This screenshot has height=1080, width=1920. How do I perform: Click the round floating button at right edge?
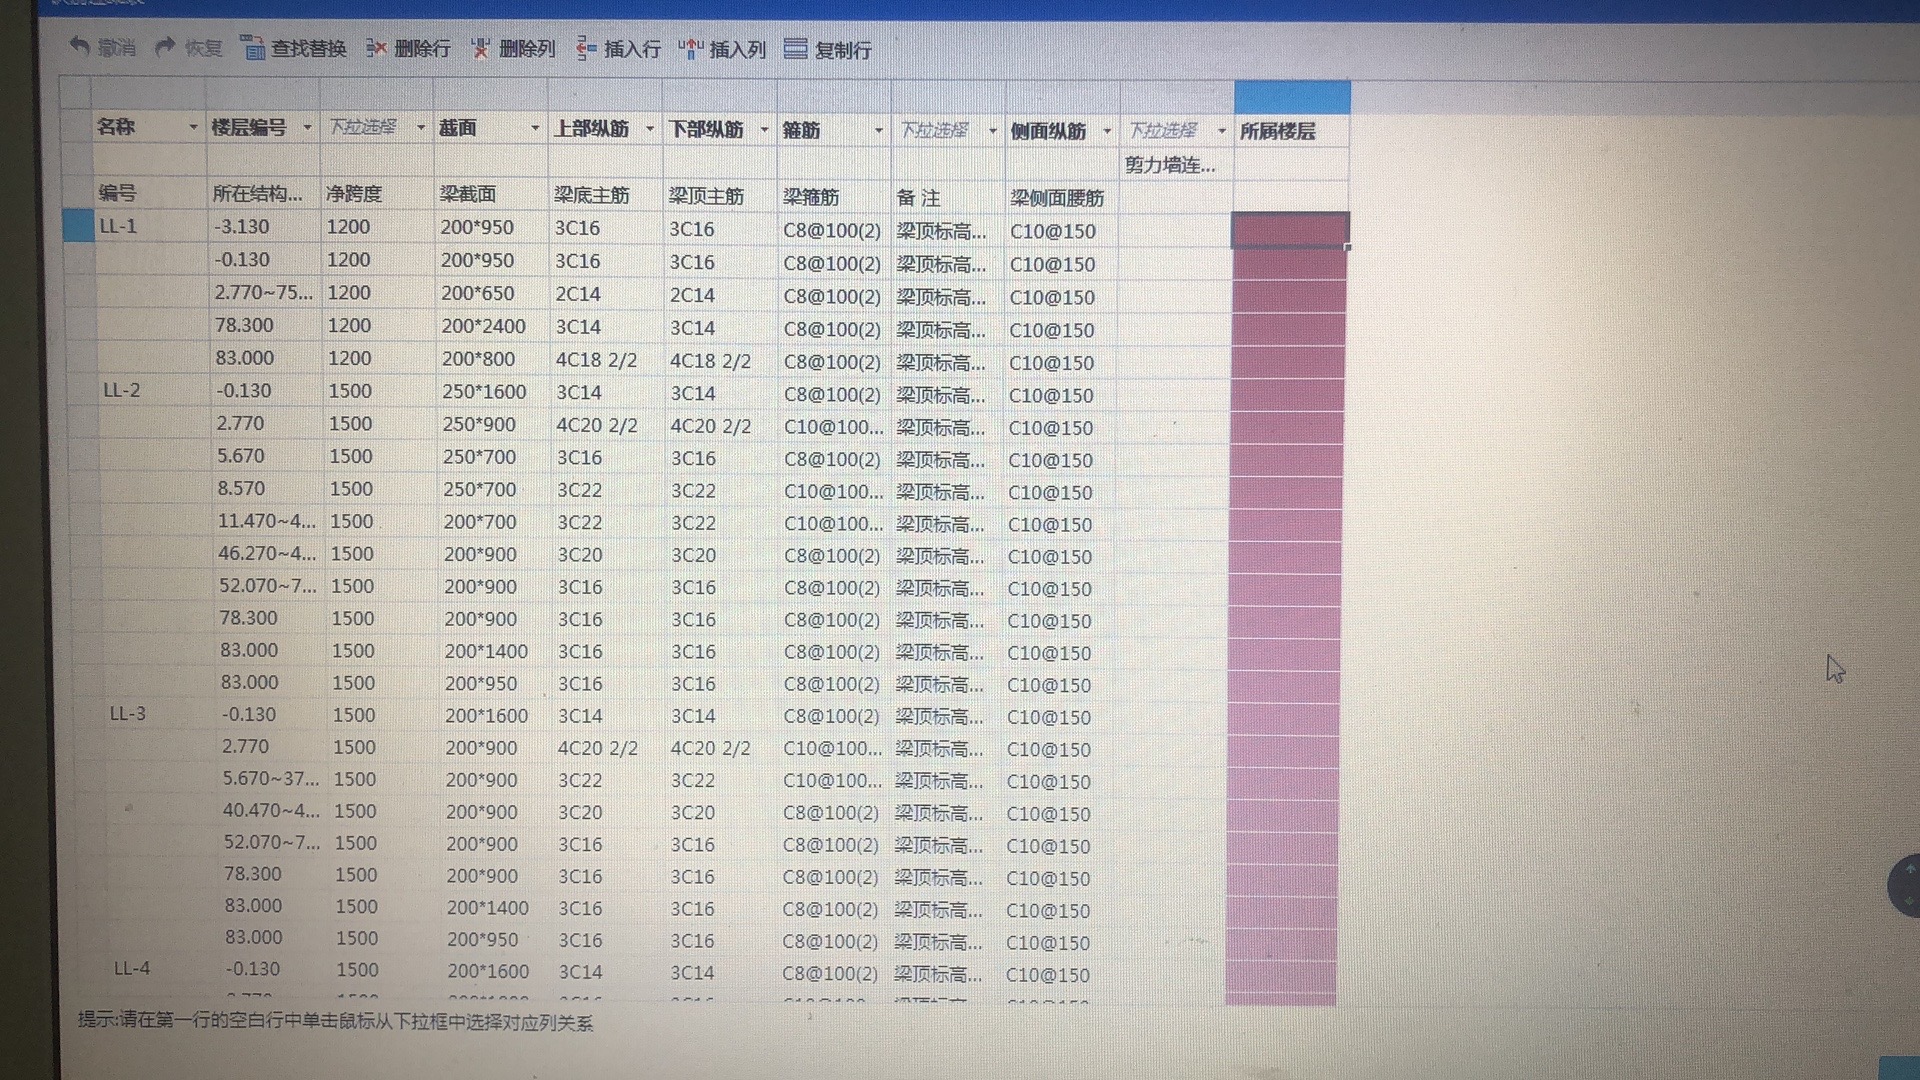[x=1904, y=885]
